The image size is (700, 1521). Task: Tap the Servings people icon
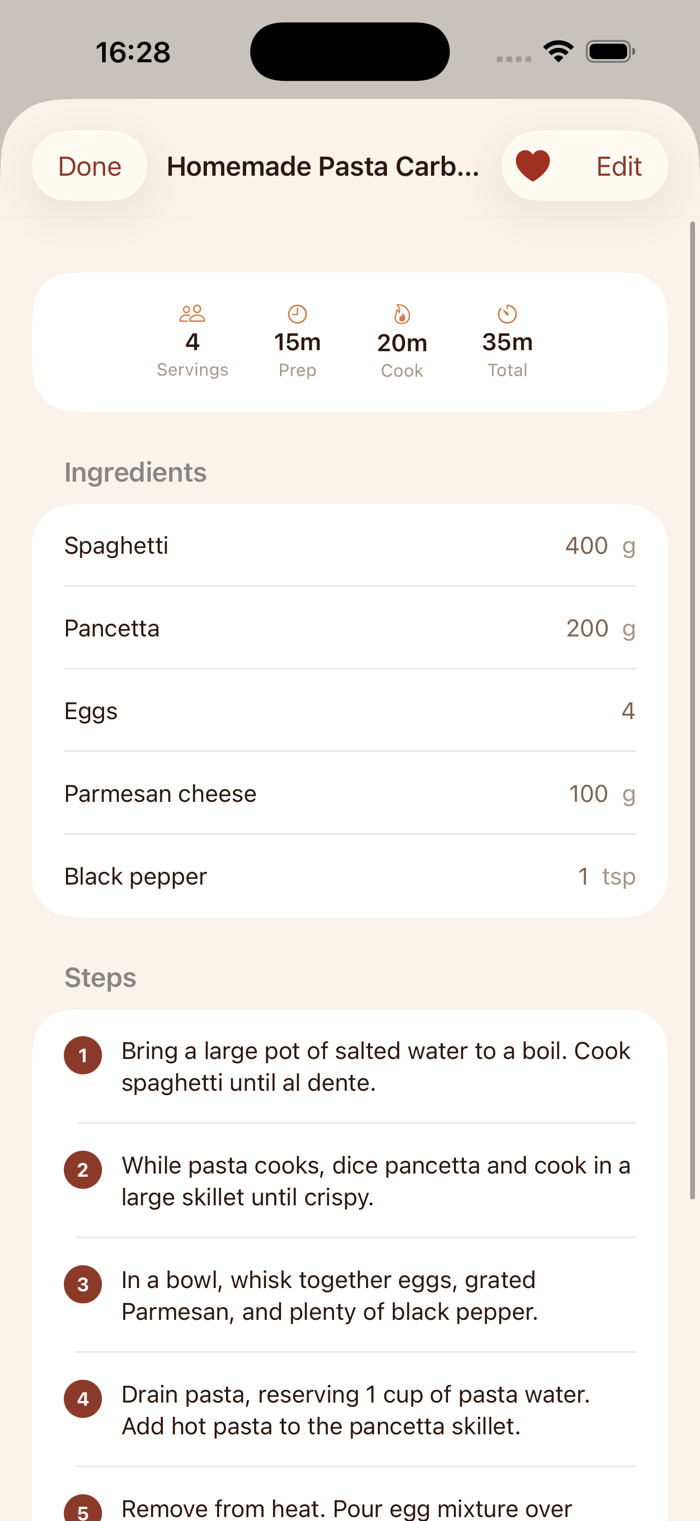(x=192, y=314)
